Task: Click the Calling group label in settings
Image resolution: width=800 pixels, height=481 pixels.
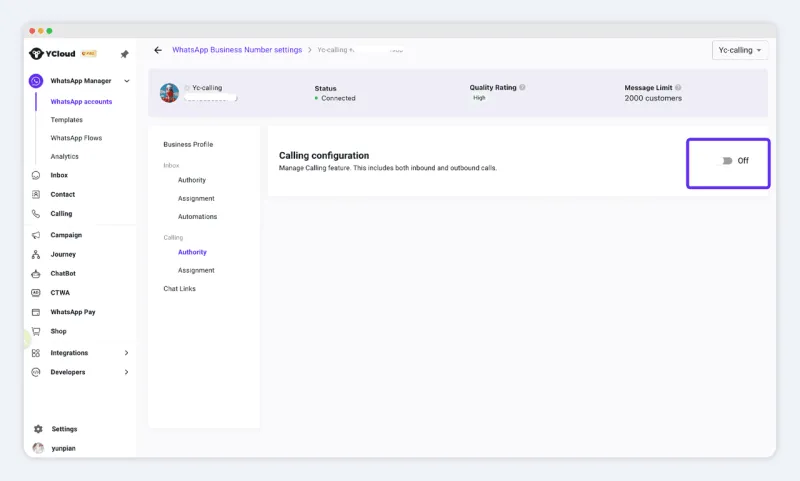Action: click(x=173, y=238)
